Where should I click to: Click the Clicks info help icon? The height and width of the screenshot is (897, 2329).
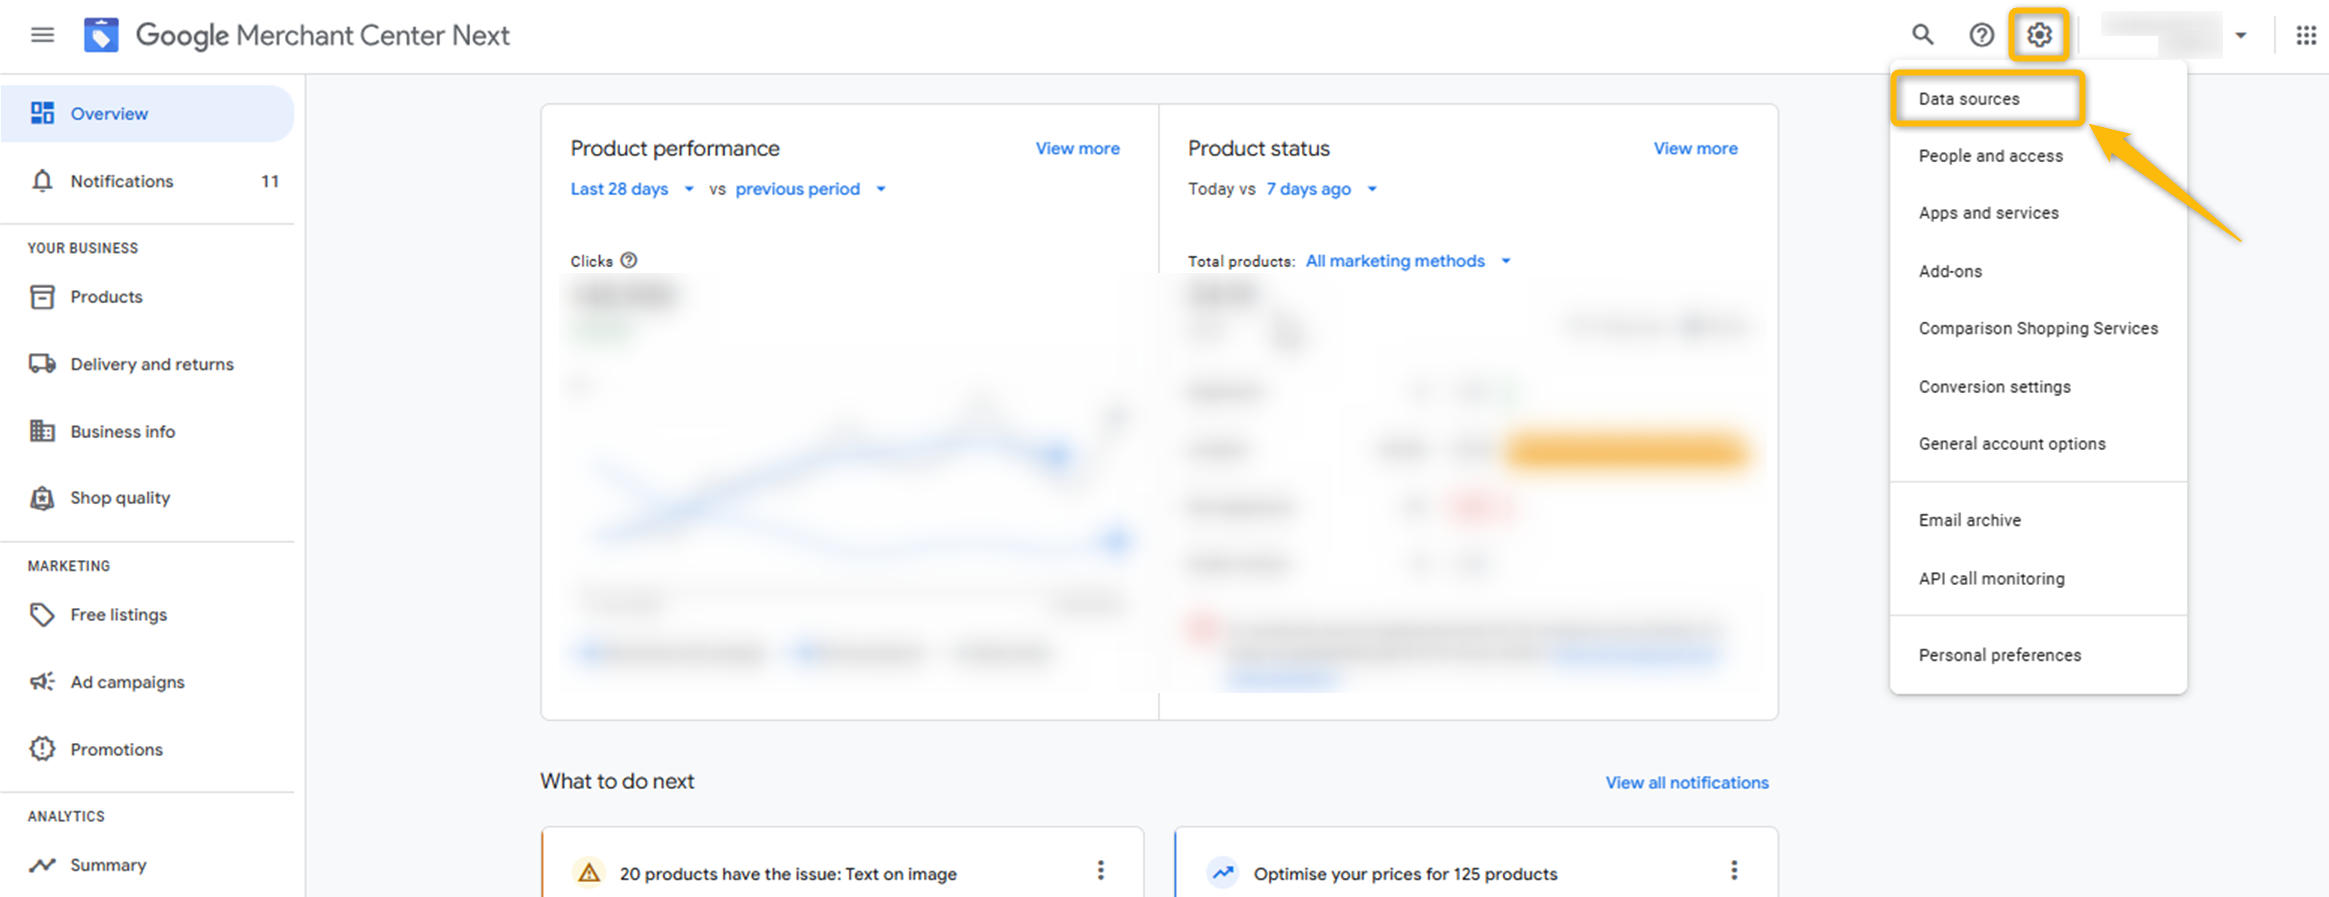click(628, 261)
